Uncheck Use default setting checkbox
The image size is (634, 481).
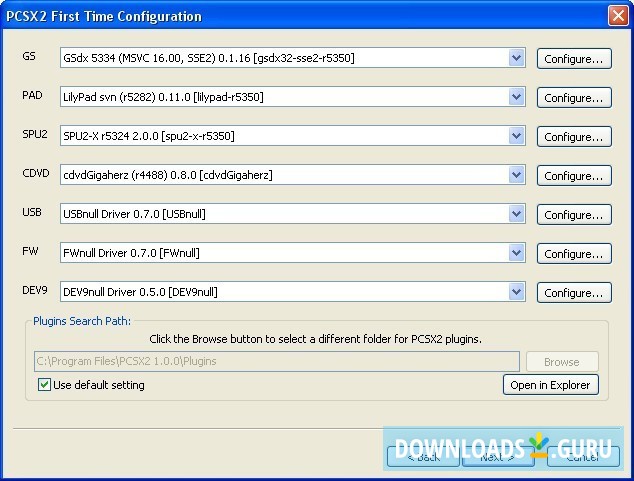44,384
